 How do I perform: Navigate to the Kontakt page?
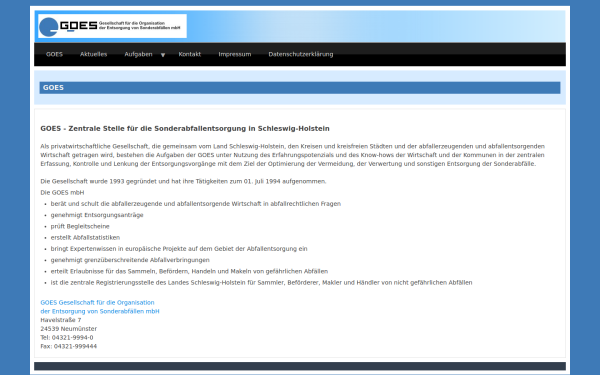coord(190,54)
